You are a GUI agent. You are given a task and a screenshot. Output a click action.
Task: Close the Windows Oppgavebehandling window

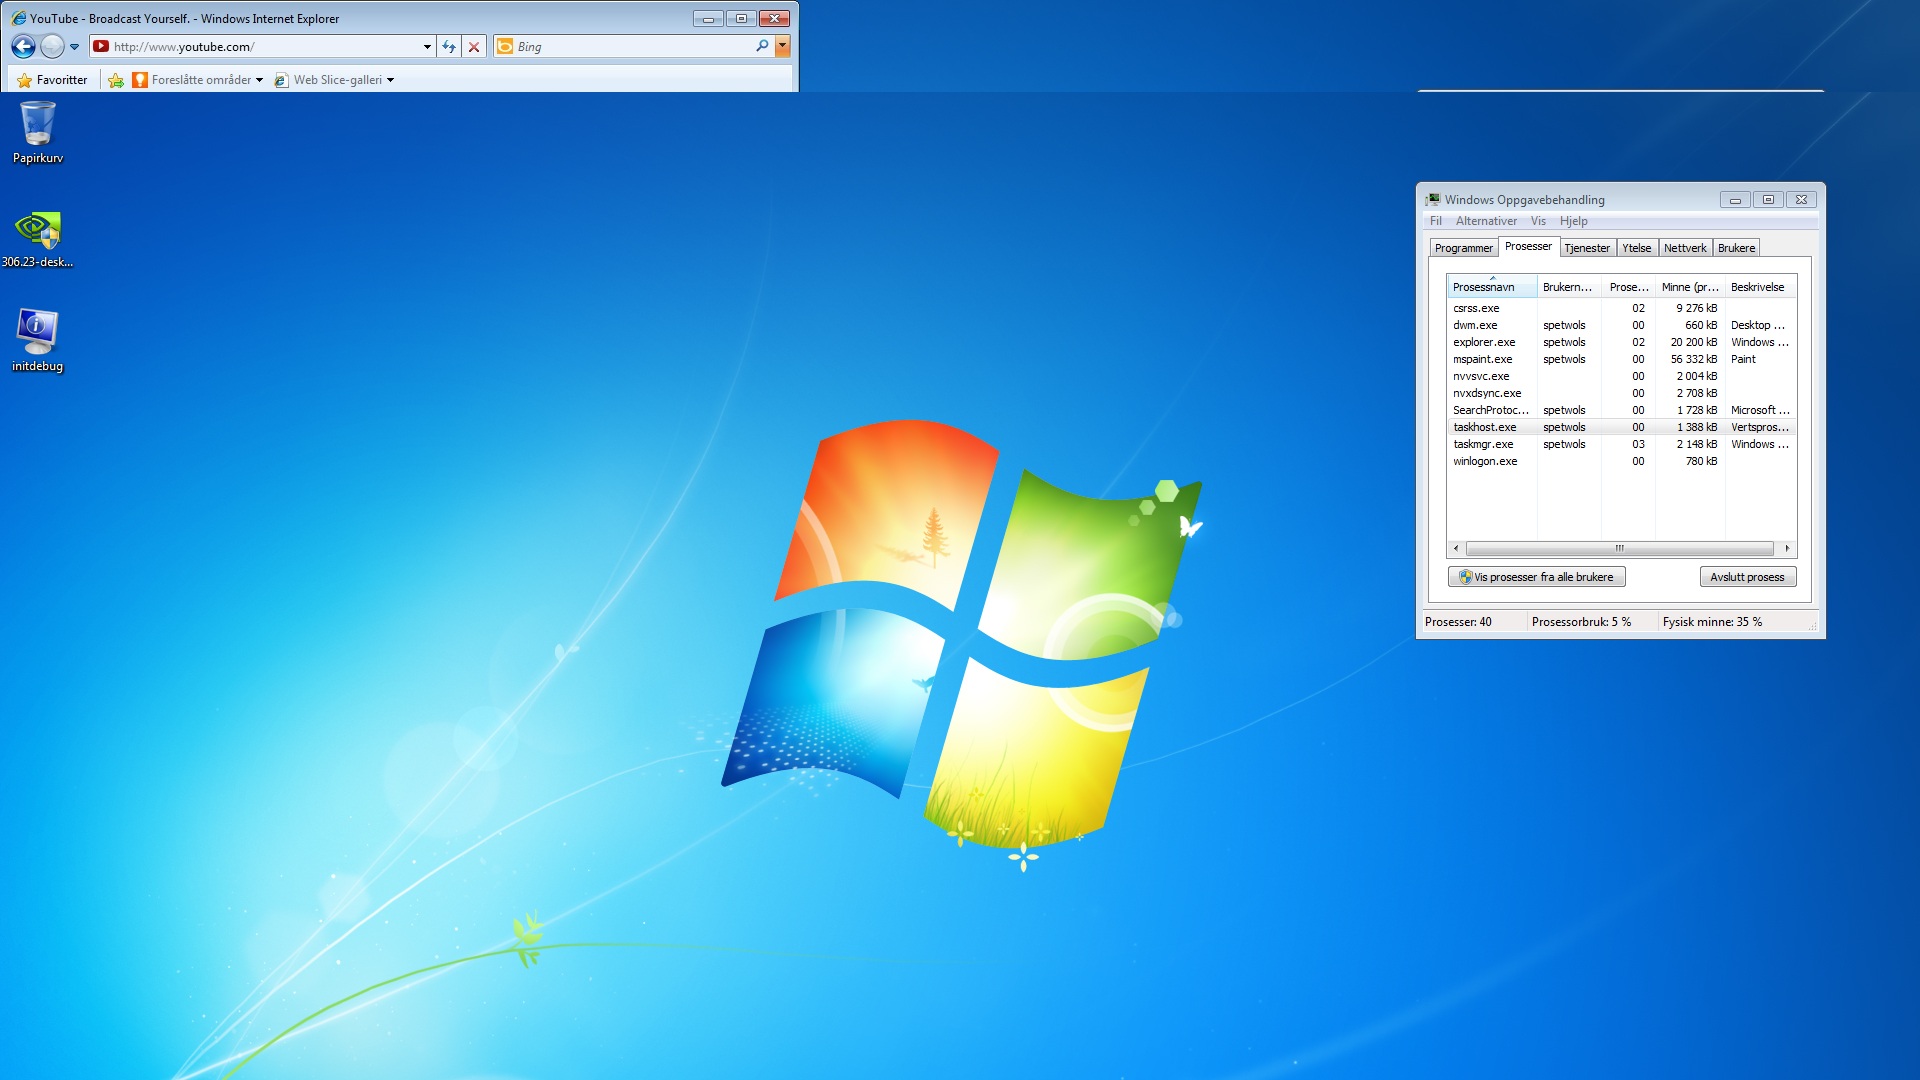pyautogui.click(x=1801, y=200)
